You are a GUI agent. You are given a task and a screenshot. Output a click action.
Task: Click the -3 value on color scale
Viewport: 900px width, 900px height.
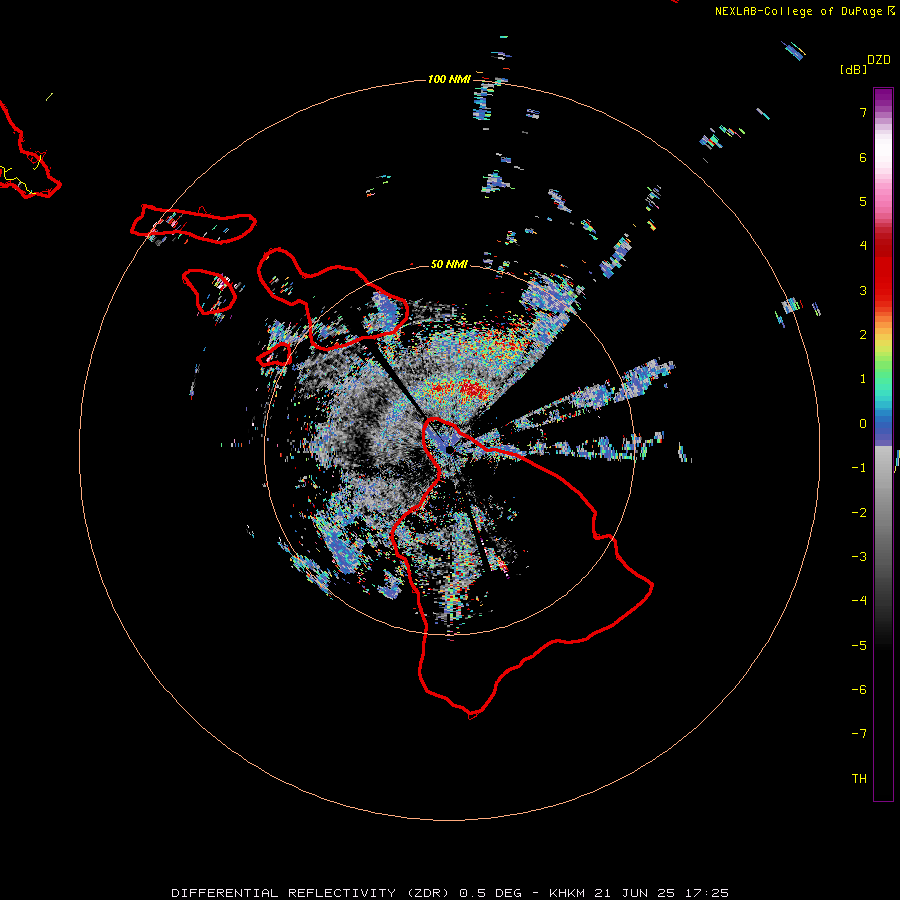click(x=859, y=557)
